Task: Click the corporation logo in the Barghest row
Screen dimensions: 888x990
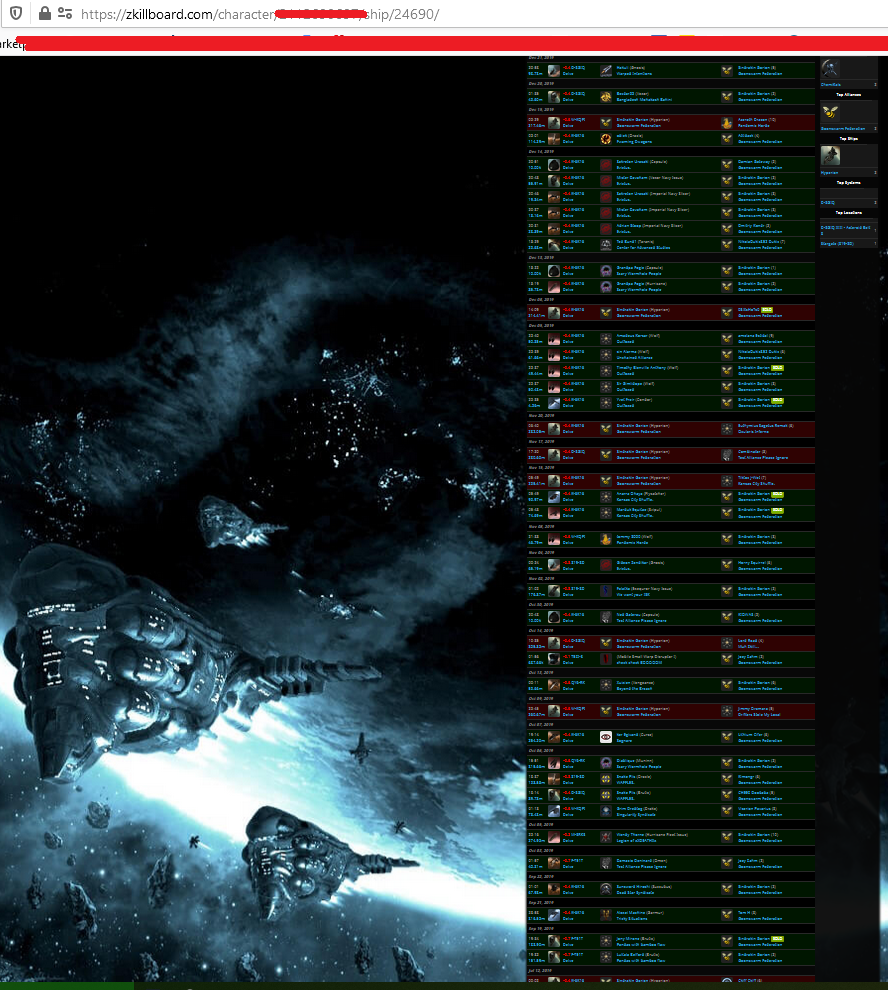Action: point(606,915)
